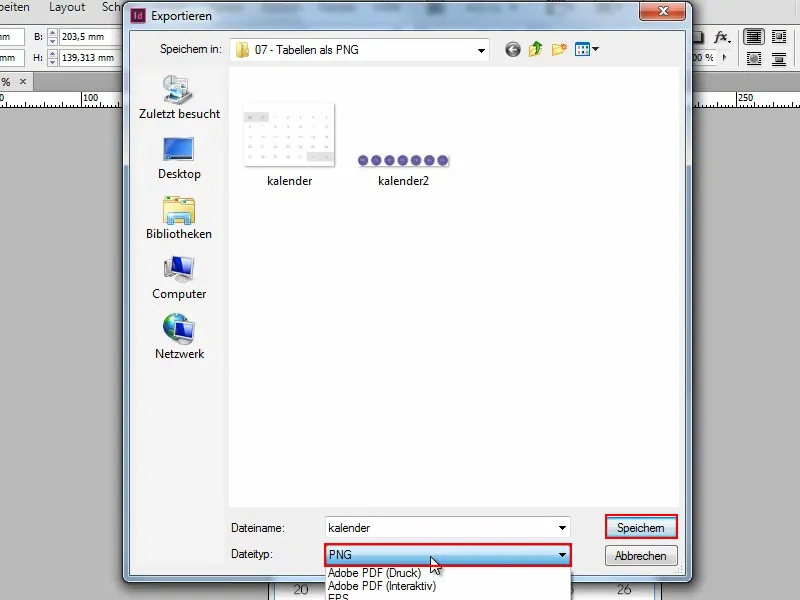Image resolution: width=800 pixels, height=600 pixels.
Task: Click the bottom-right align icon in control bar
Action: (x=779, y=58)
